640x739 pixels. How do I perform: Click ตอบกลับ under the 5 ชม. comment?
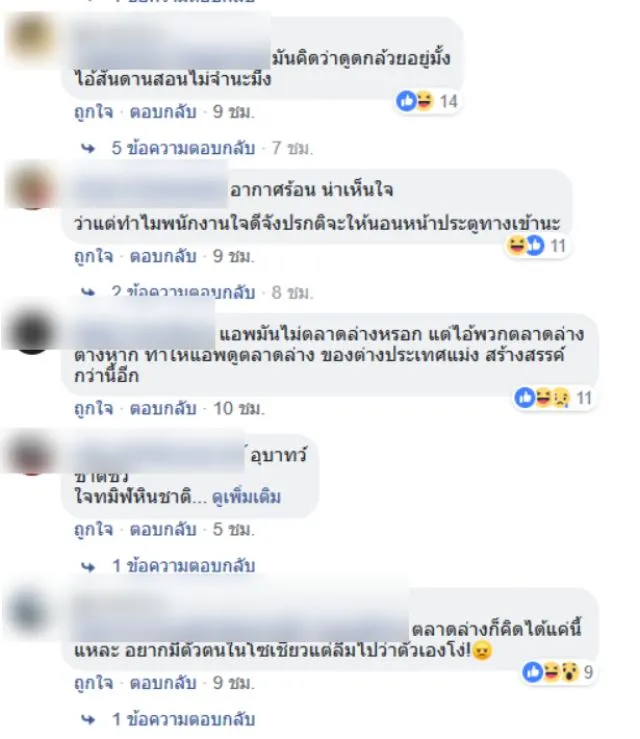[x=163, y=529]
